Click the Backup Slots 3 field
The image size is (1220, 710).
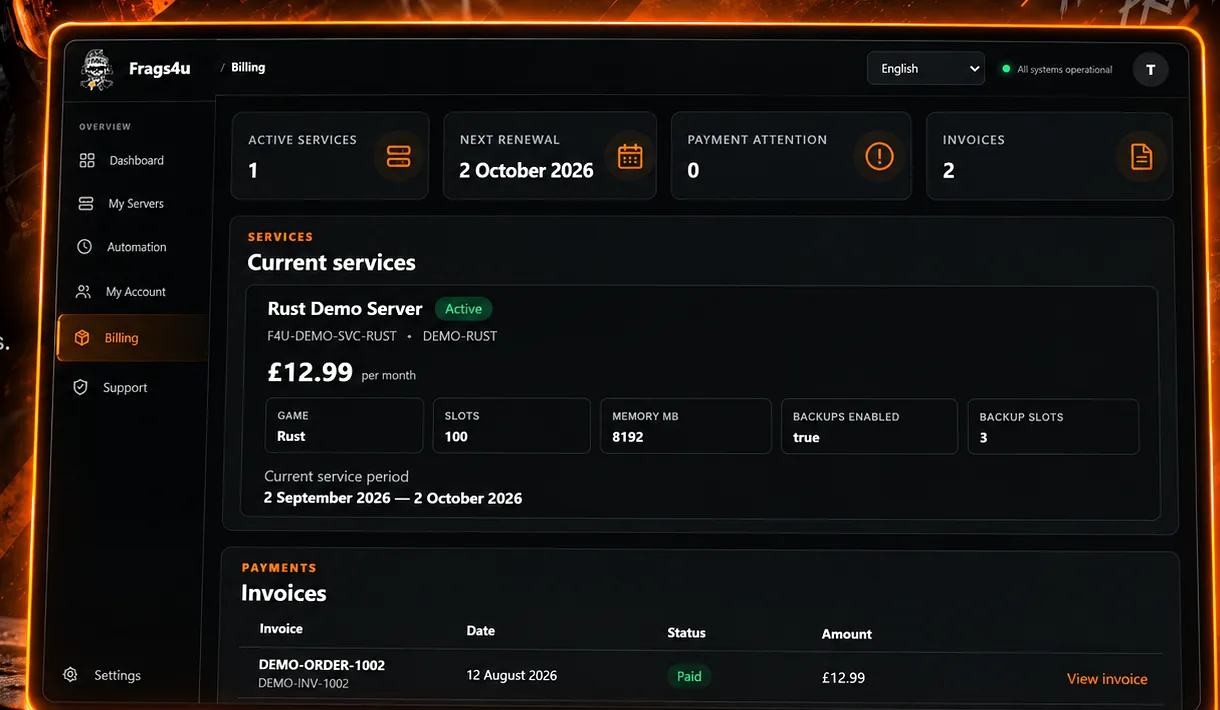1053,426
